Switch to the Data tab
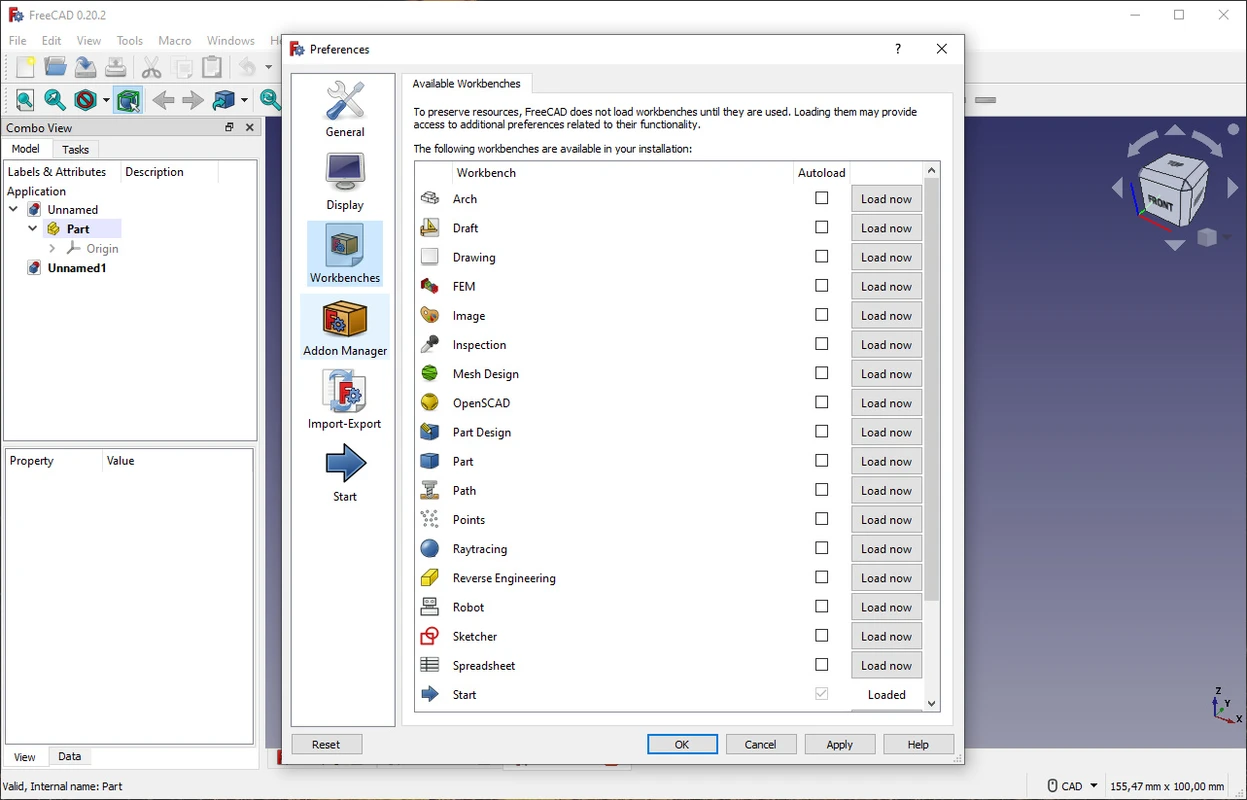 [69, 756]
